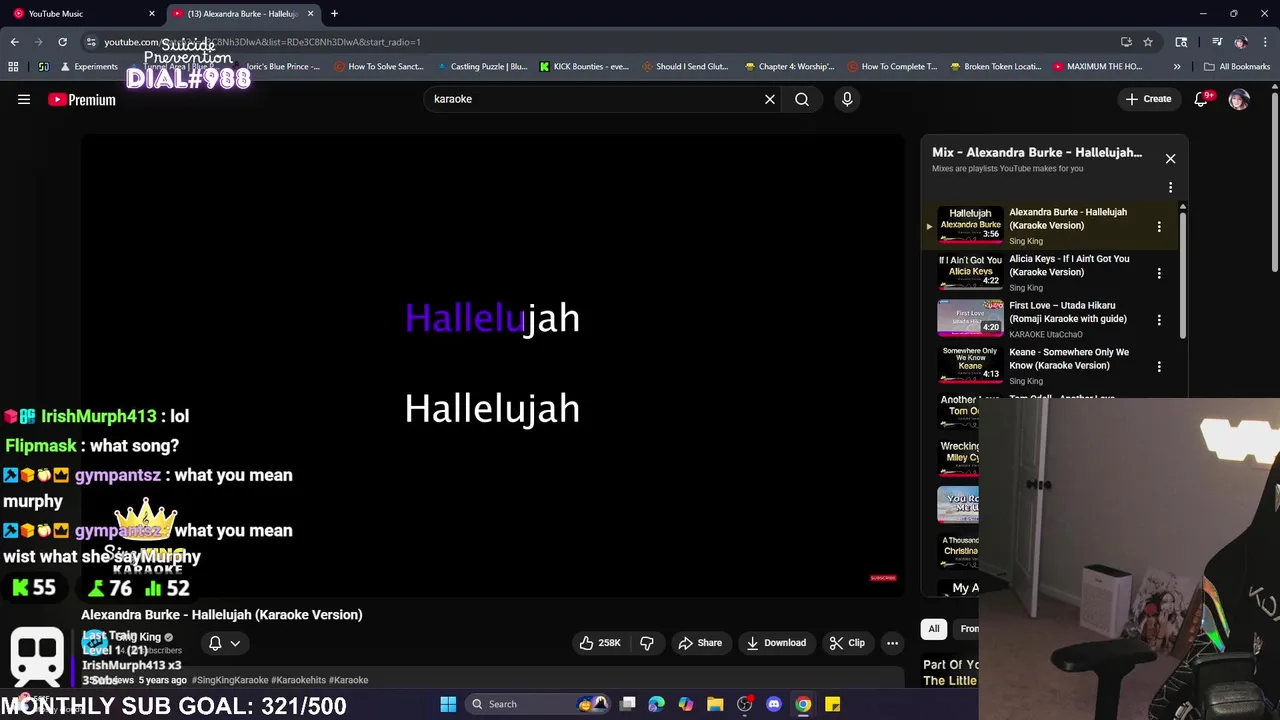Close the YouTube Music tab
The height and width of the screenshot is (720, 1280).
tap(152, 14)
